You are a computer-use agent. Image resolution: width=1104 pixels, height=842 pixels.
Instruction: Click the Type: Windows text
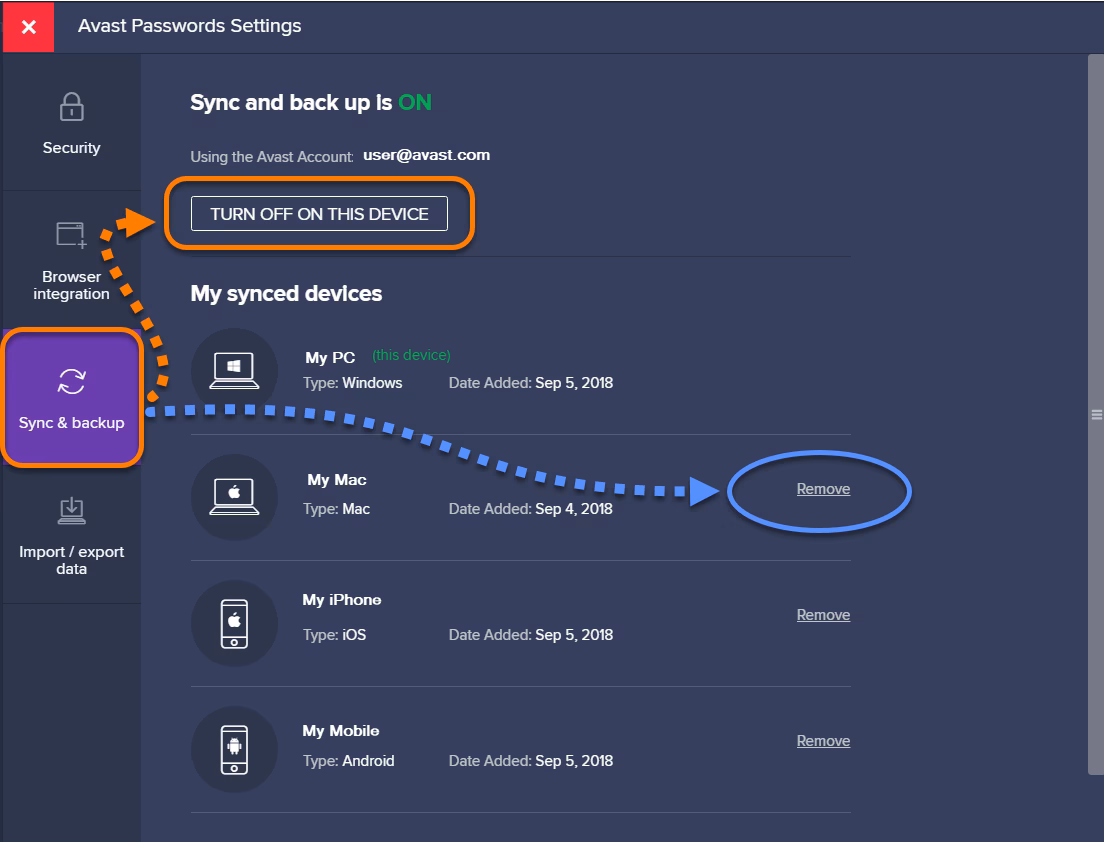pyautogui.click(x=353, y=383)
